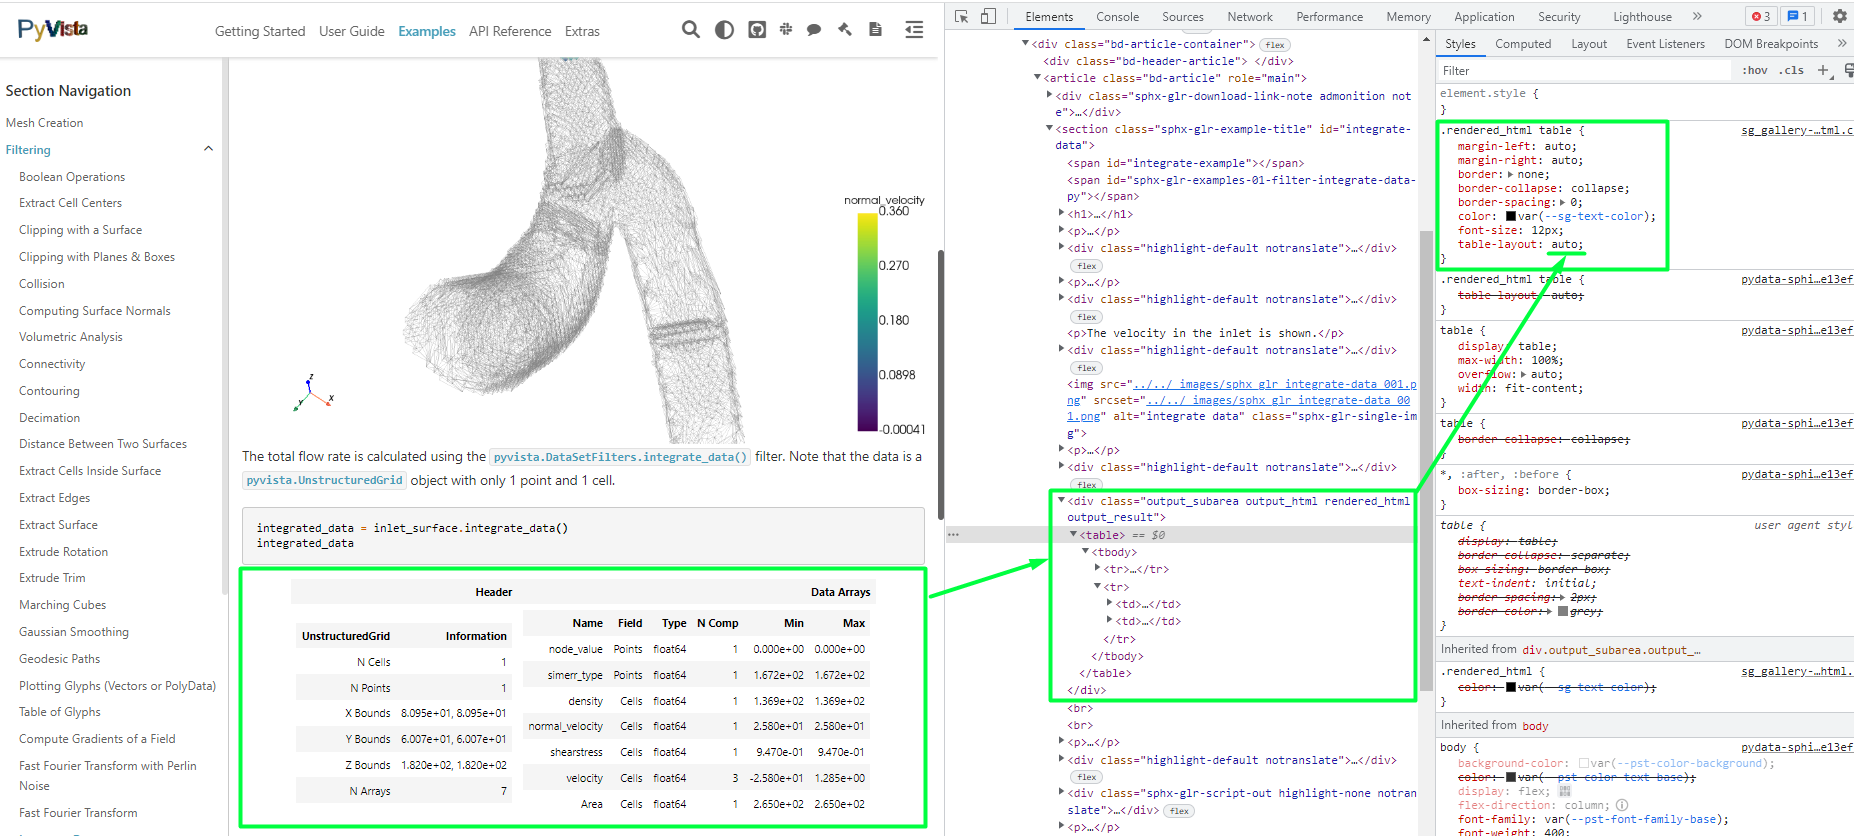This screenshot has height=836, width=1854.
Task: Open the Gaussian Smoothing example link
Action: pyautogui.click(x=74, y=632)
